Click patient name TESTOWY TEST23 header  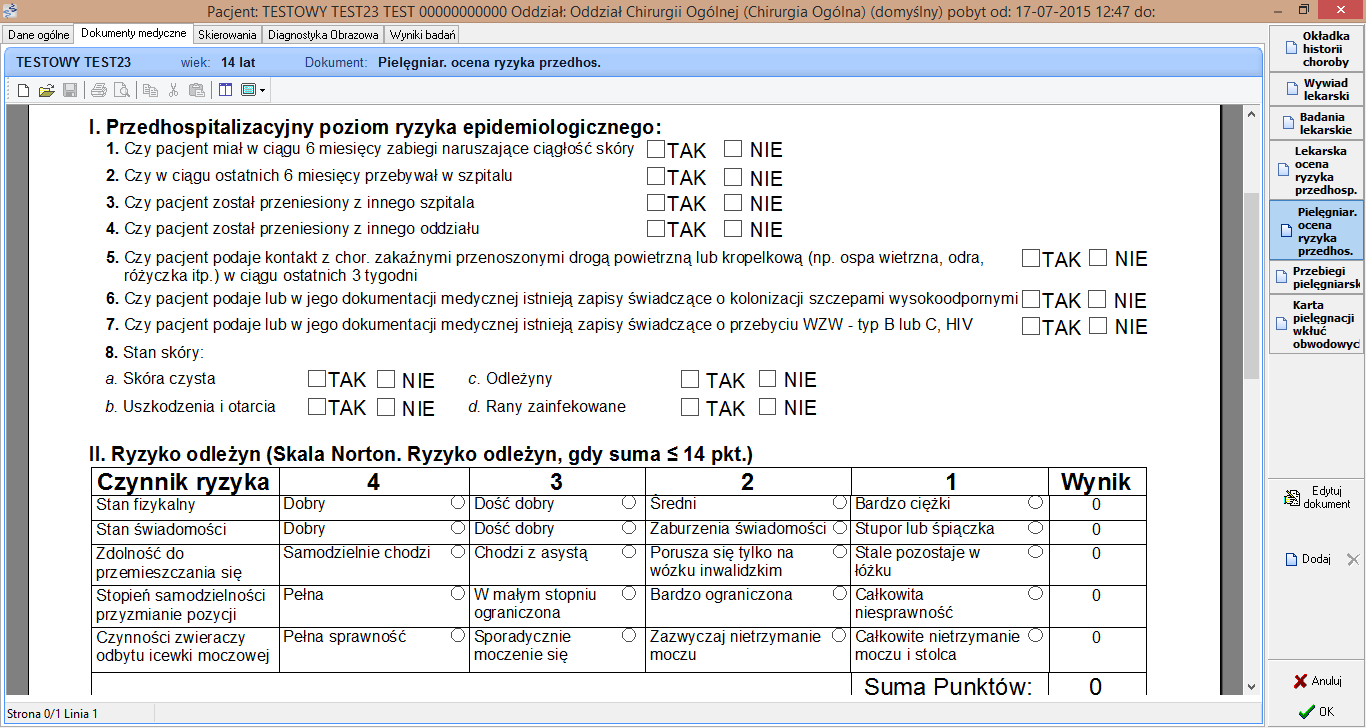73,62
